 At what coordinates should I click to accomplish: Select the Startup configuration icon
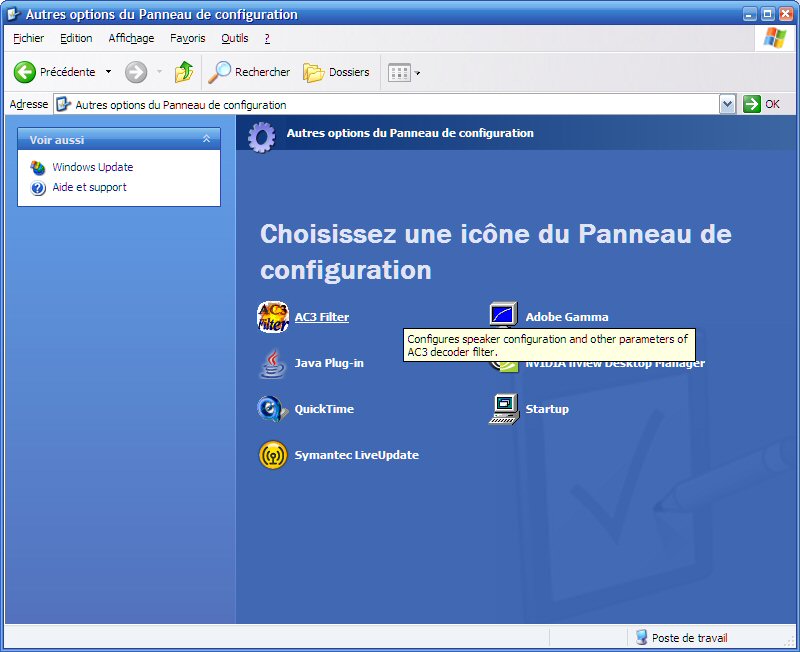pyautogui.click(x=546, y=409)
